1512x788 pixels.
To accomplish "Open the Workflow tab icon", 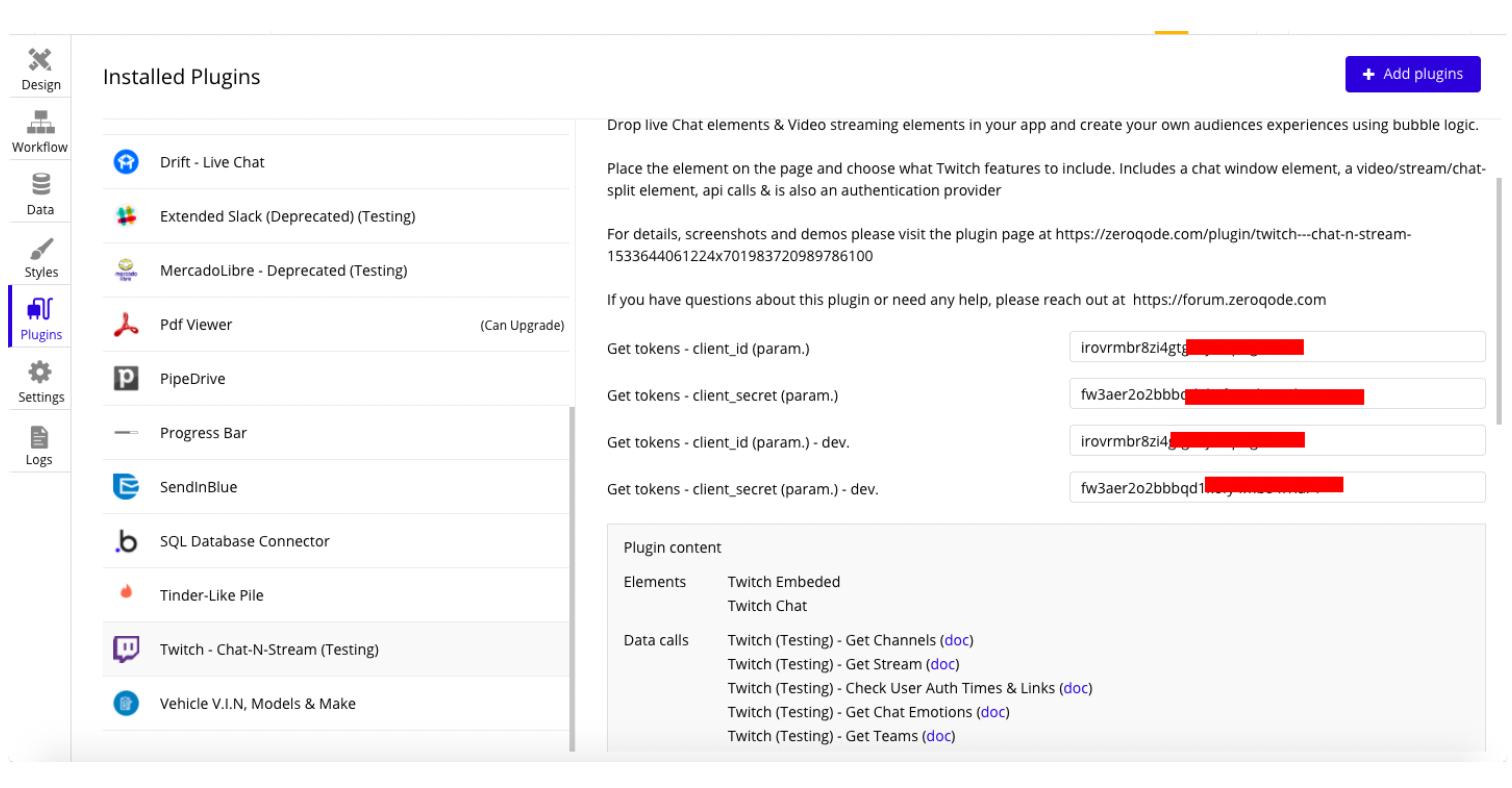I will pyautogui.click(x=40, y=122).
